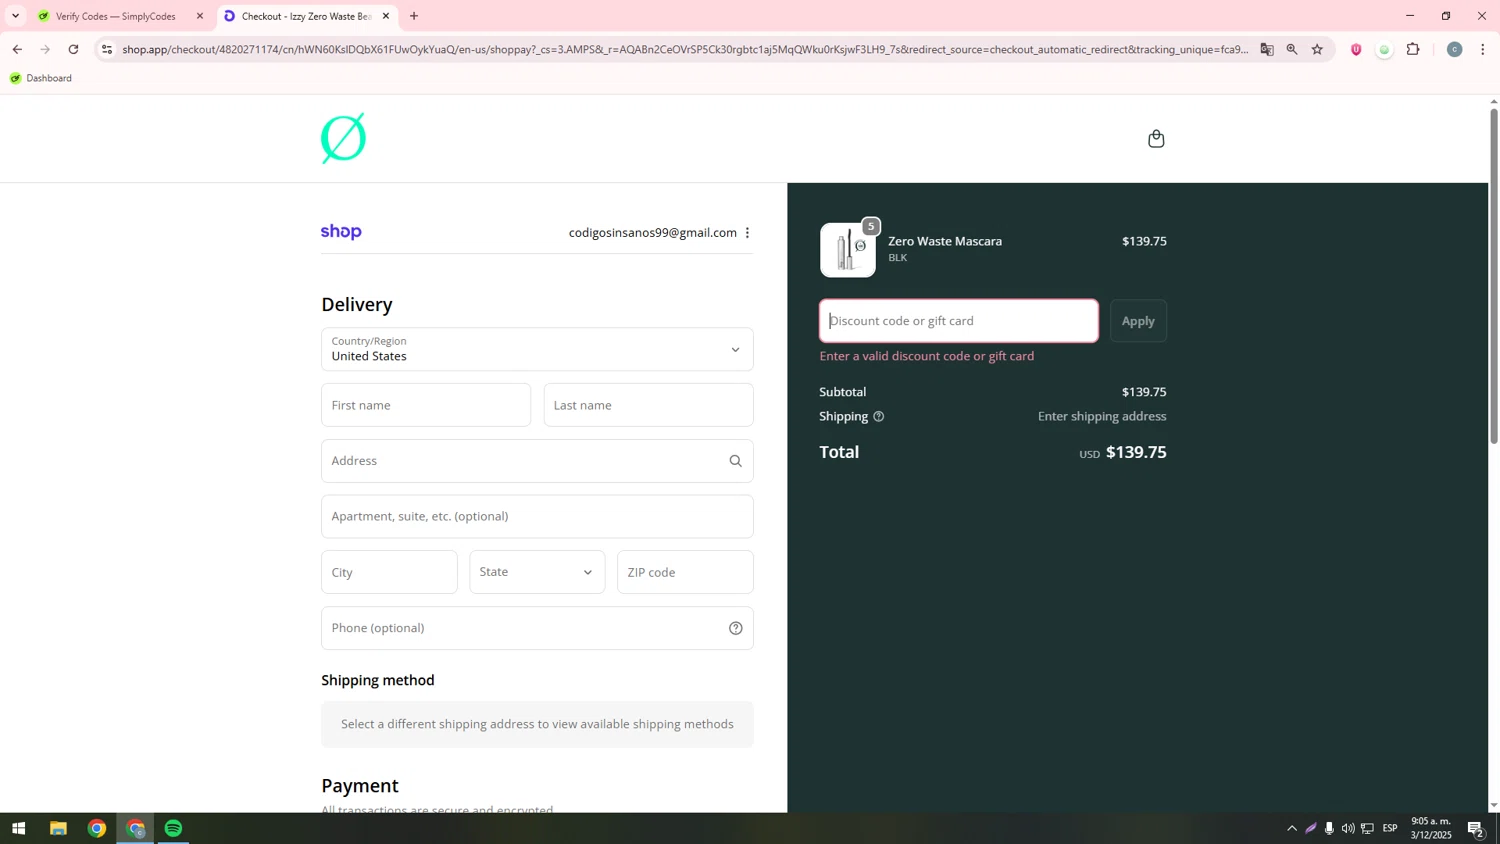The image size is (1500, 844).
Task: Open the Extensions puzzle icon
Action: (x=1413, y=49)
